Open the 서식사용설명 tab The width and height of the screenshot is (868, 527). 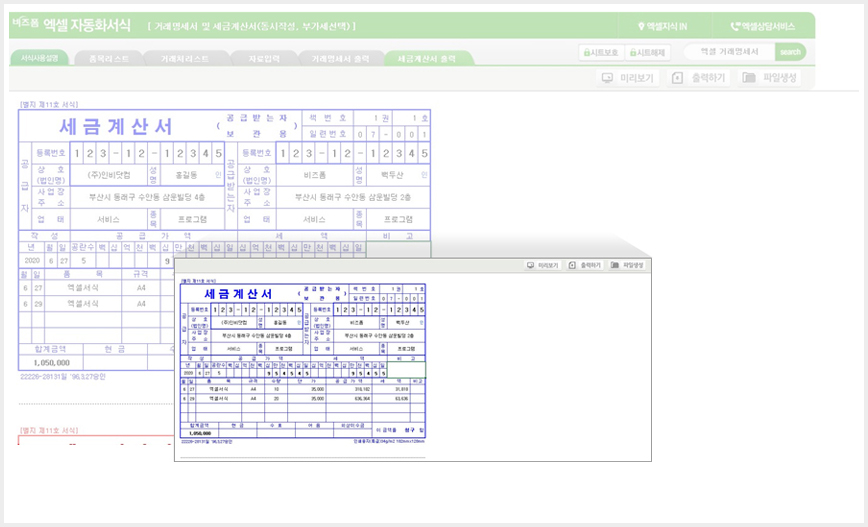pyautogui.click(x=39, y=58)
